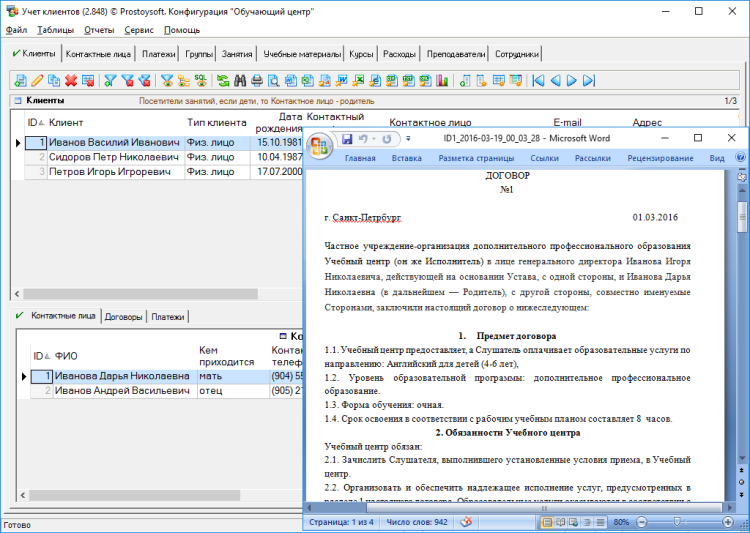Jump to last record with navigation arrow
The image size is (750, 533).
[587, 80]
